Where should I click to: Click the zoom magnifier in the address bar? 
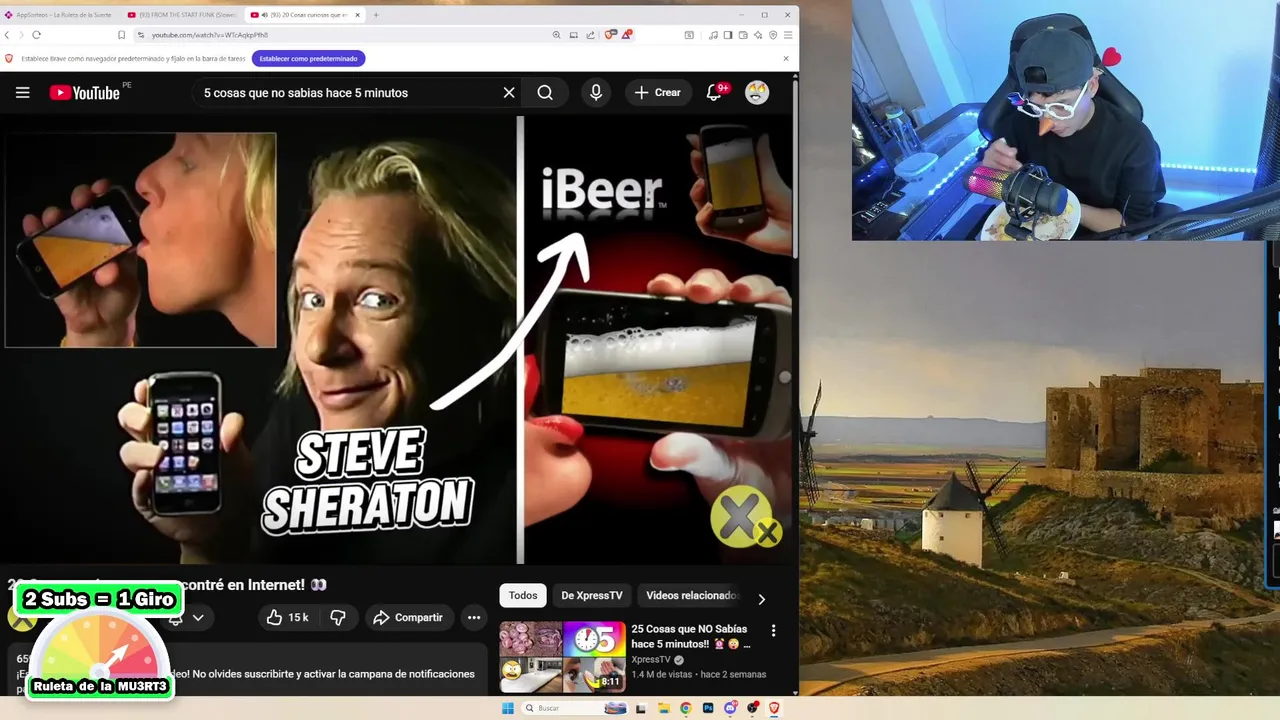pos(556,35)
